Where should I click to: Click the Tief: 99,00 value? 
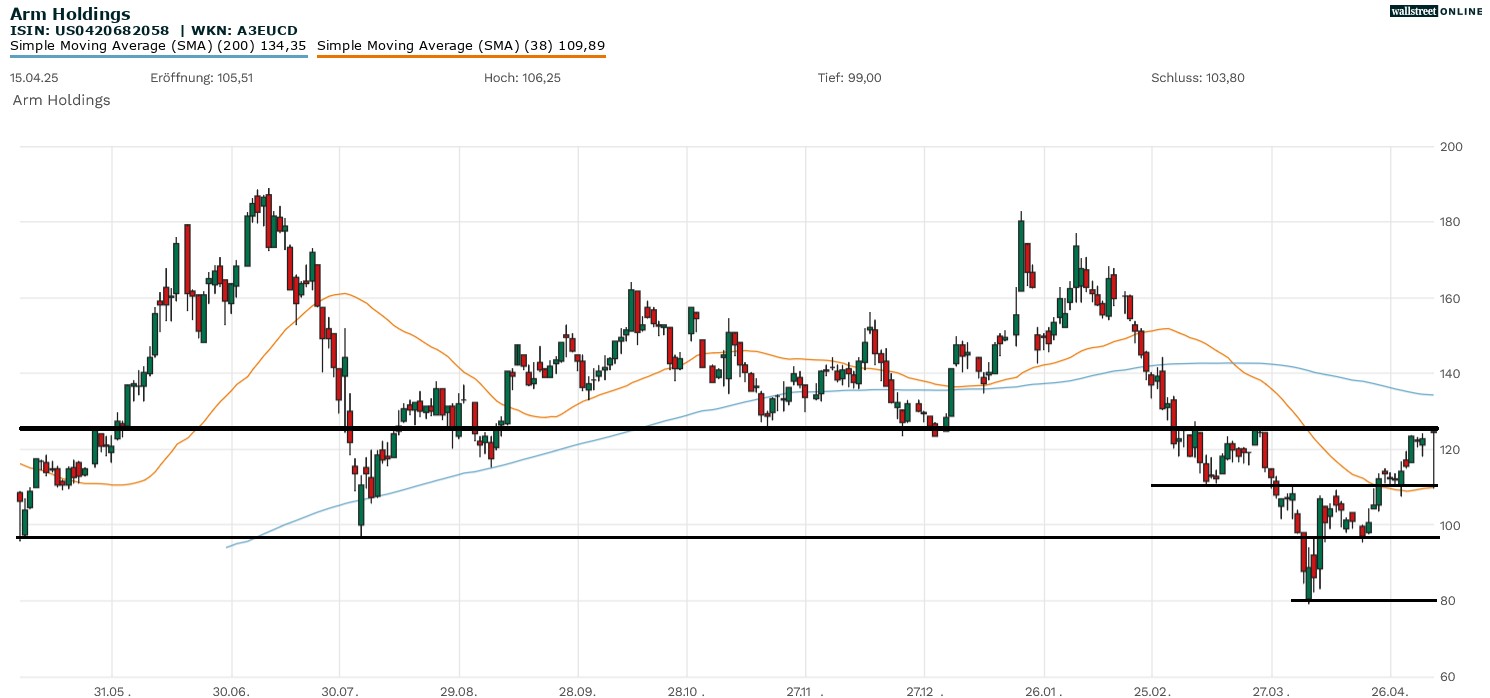(850, 78)
